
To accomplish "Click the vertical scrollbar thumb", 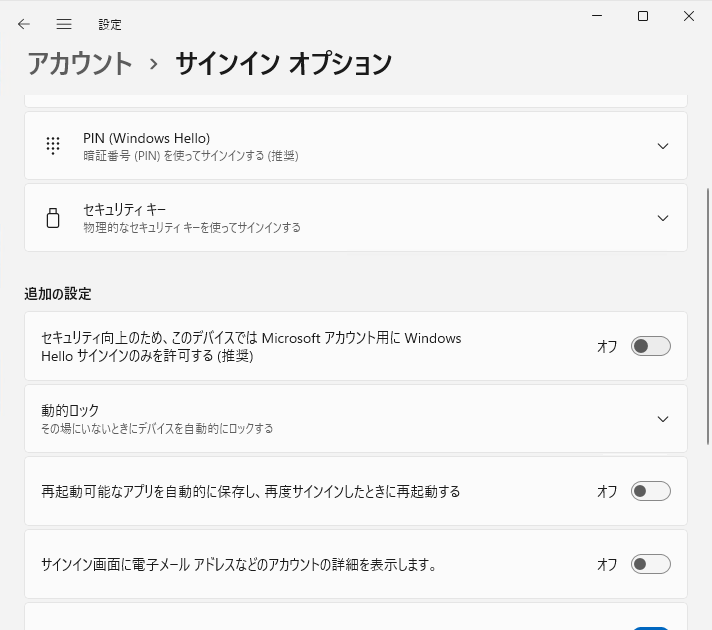I will 708,316.
